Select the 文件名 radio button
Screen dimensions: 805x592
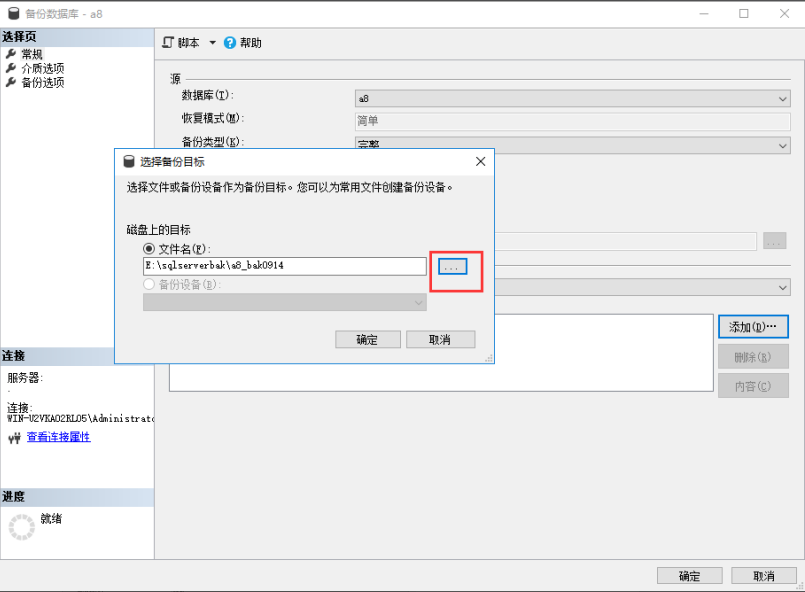[149, 249]
